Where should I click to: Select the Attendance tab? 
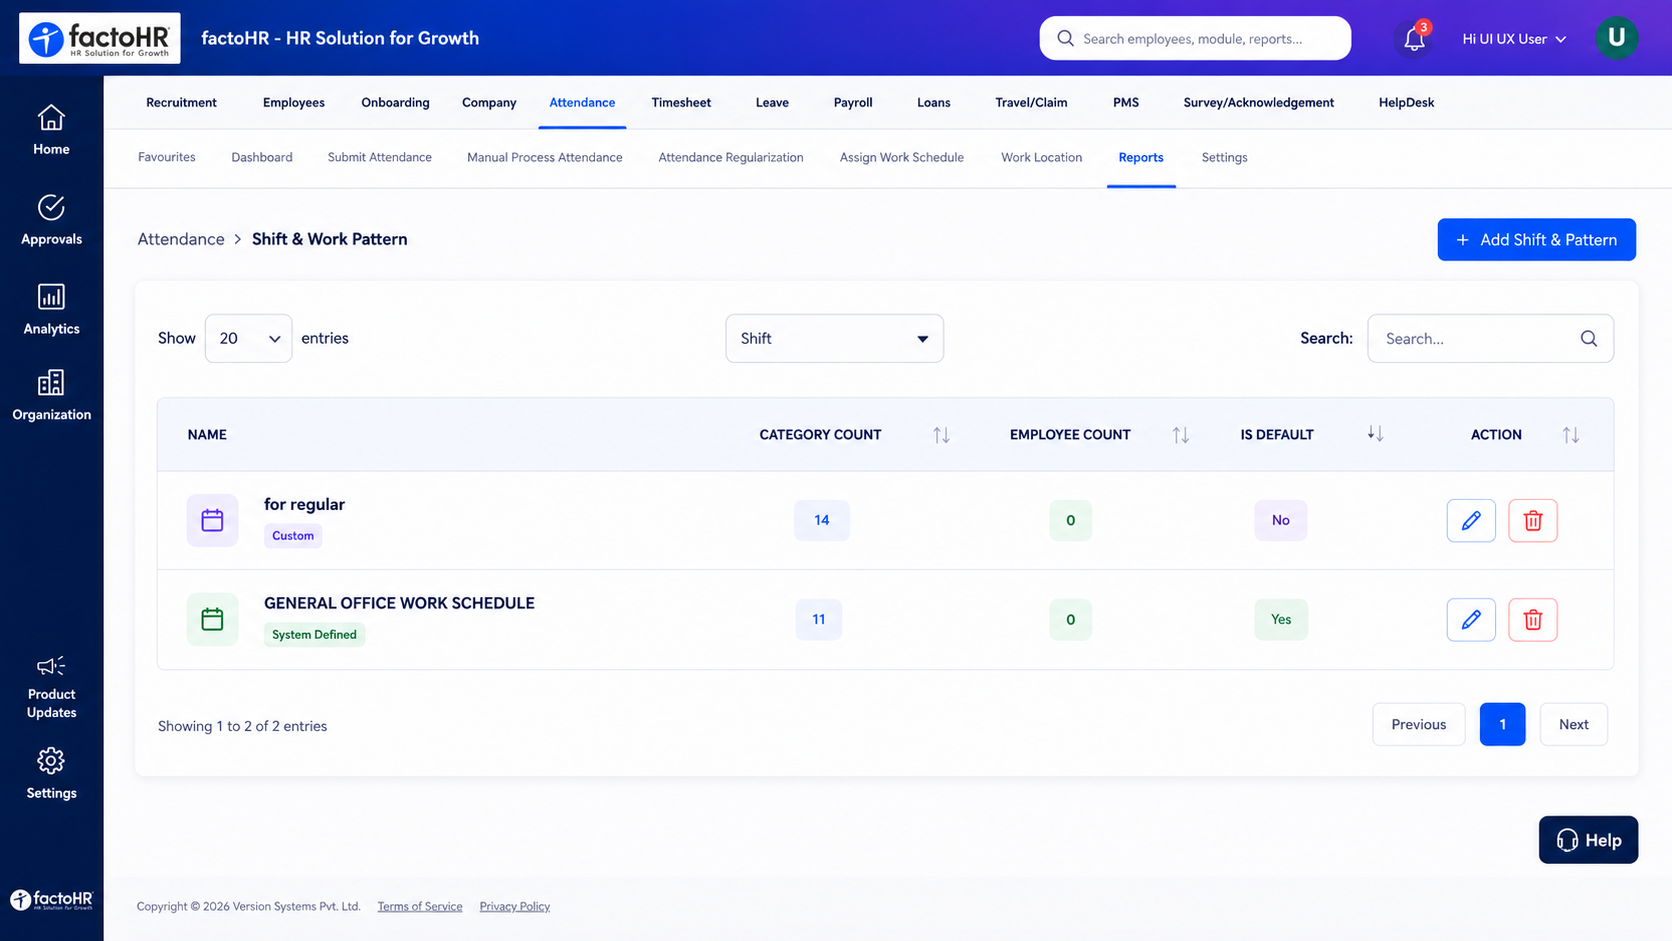tap(582, 102)
